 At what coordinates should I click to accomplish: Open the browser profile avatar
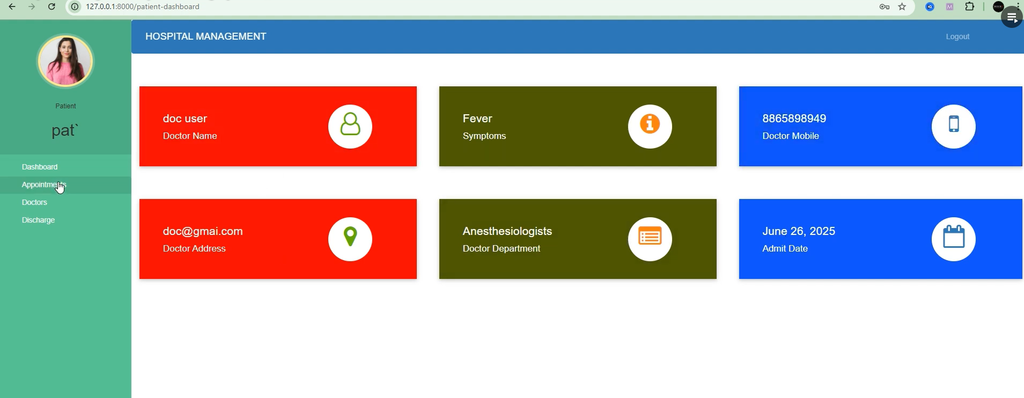[998, 7]
